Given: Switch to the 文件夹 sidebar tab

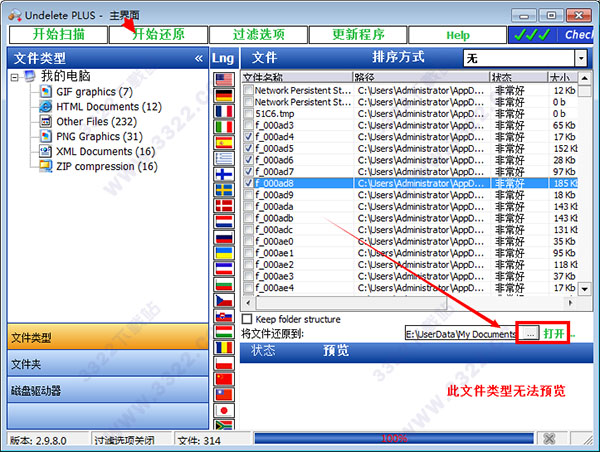Looking at the screenshot, I should pyautogui.click(x=108, y=364).
